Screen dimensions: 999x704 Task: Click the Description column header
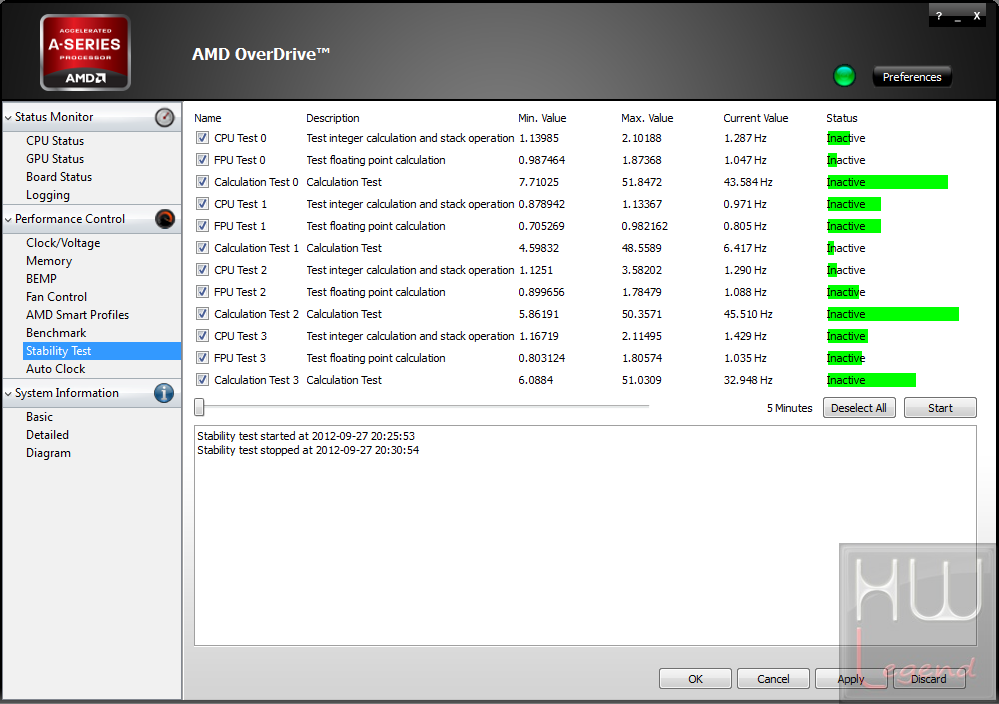coord(333,118)
